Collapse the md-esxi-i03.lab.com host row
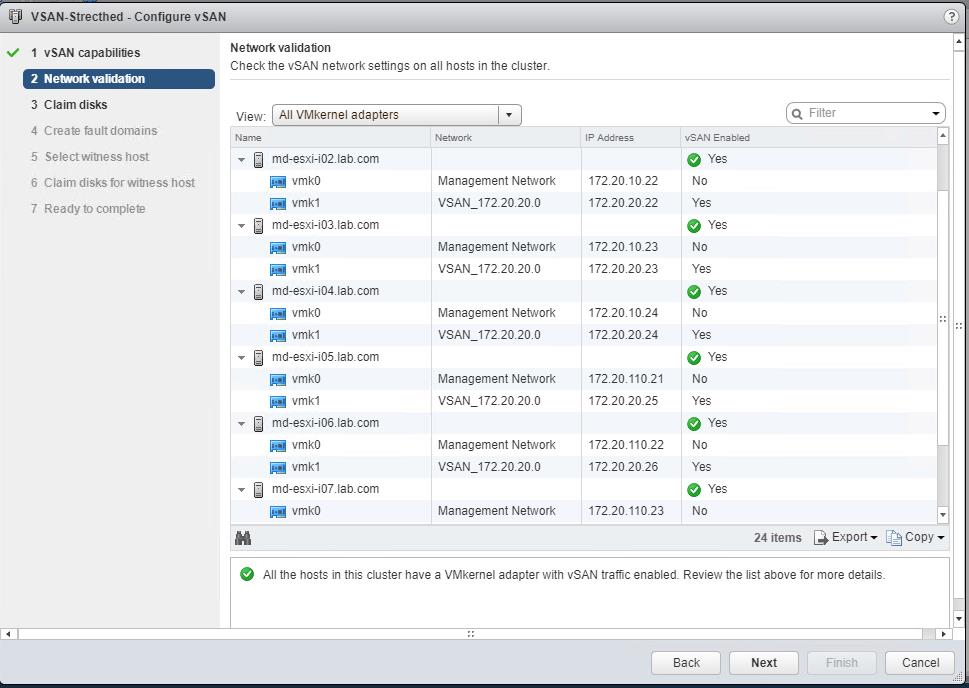The image size is (969, 688). (x=242, y=226)
